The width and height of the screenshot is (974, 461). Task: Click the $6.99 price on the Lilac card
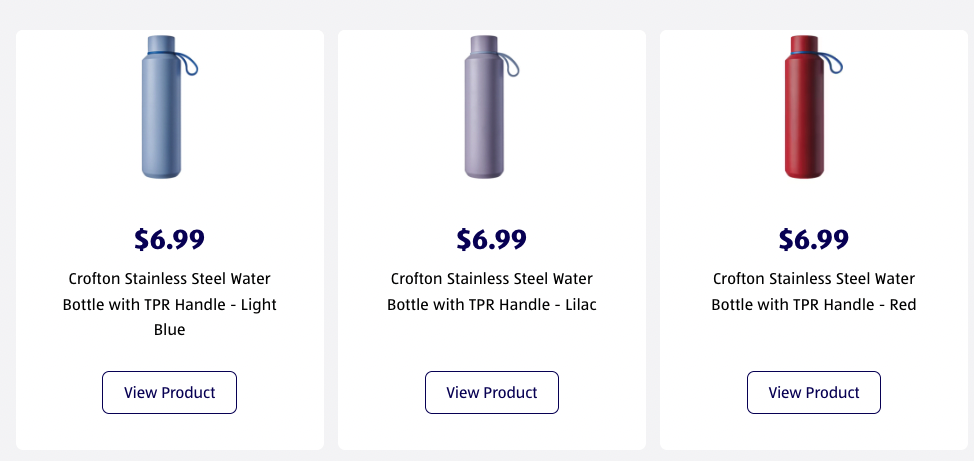[492, 240]
